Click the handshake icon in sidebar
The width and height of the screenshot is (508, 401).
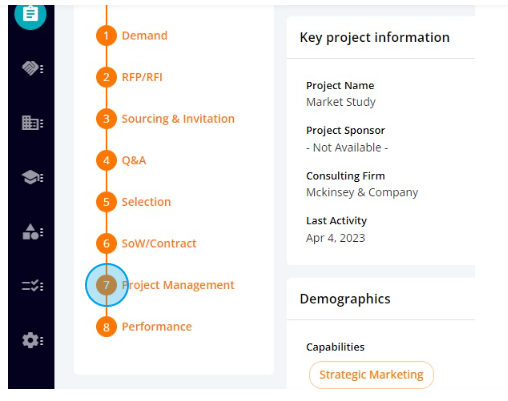pyautogui.click(x=32, y=69)
